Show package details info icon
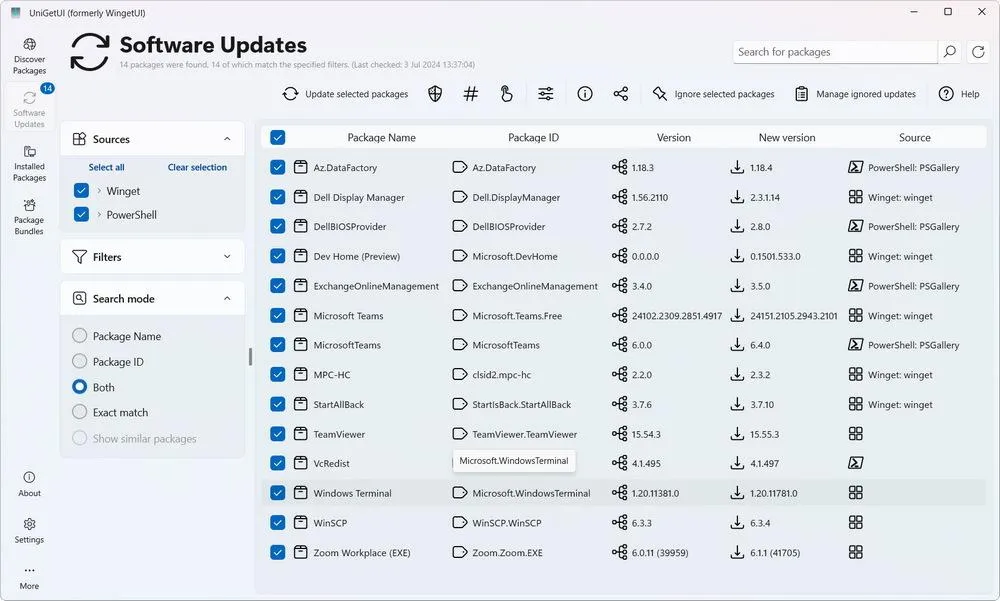 [585, 94]
